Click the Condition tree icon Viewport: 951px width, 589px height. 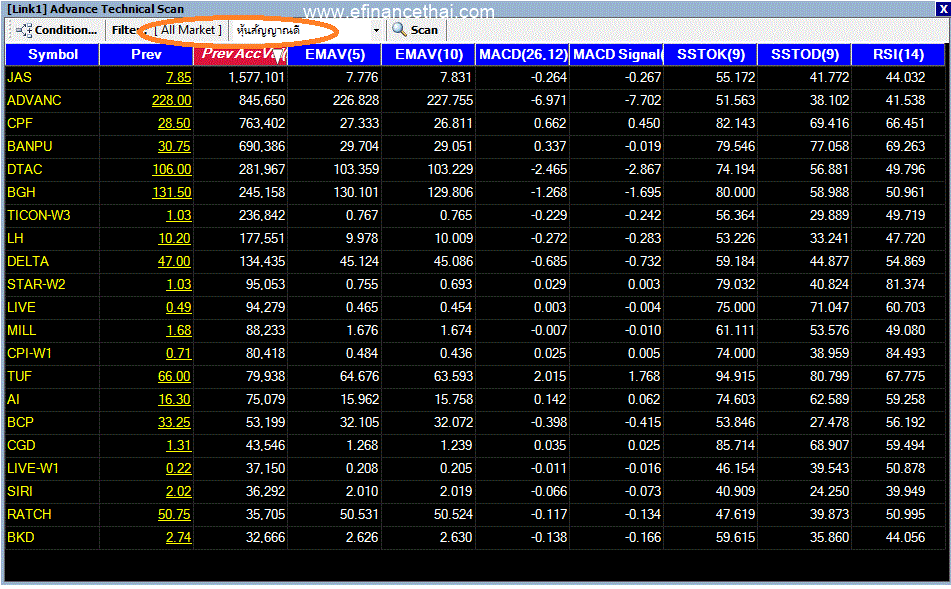click(24, 30)
